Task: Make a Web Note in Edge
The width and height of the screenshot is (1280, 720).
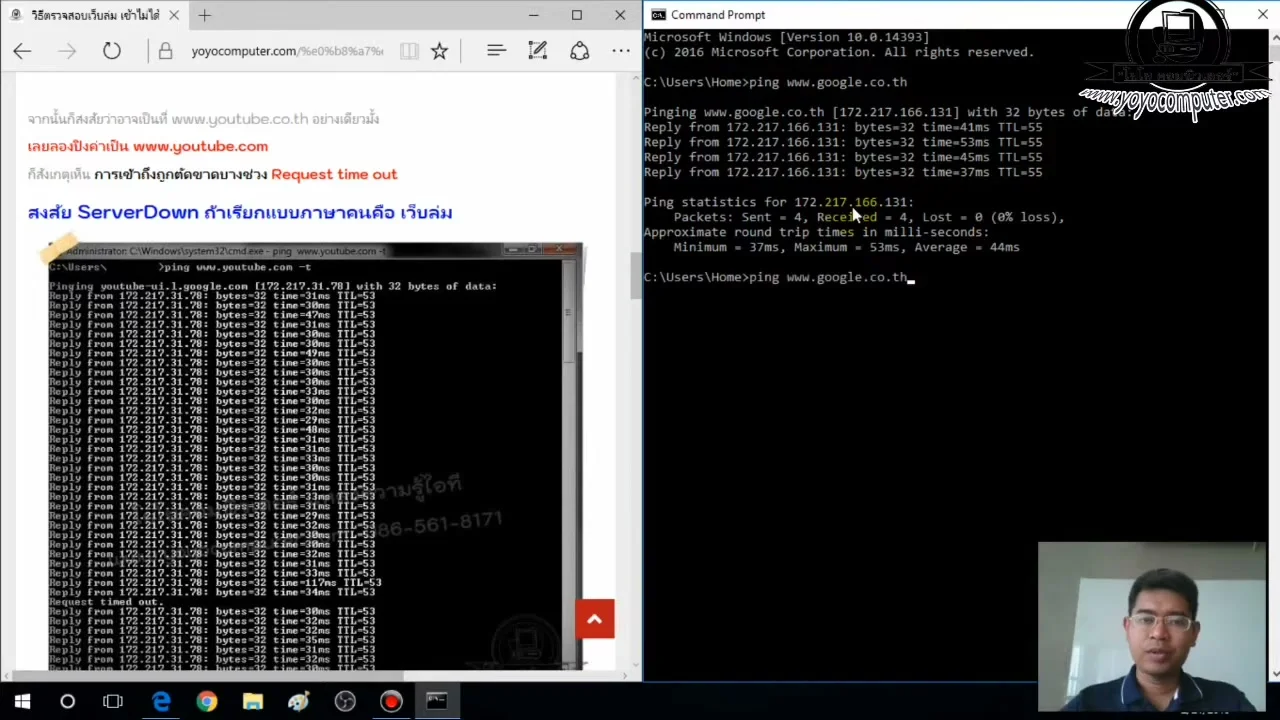Action: pos(537,51)
